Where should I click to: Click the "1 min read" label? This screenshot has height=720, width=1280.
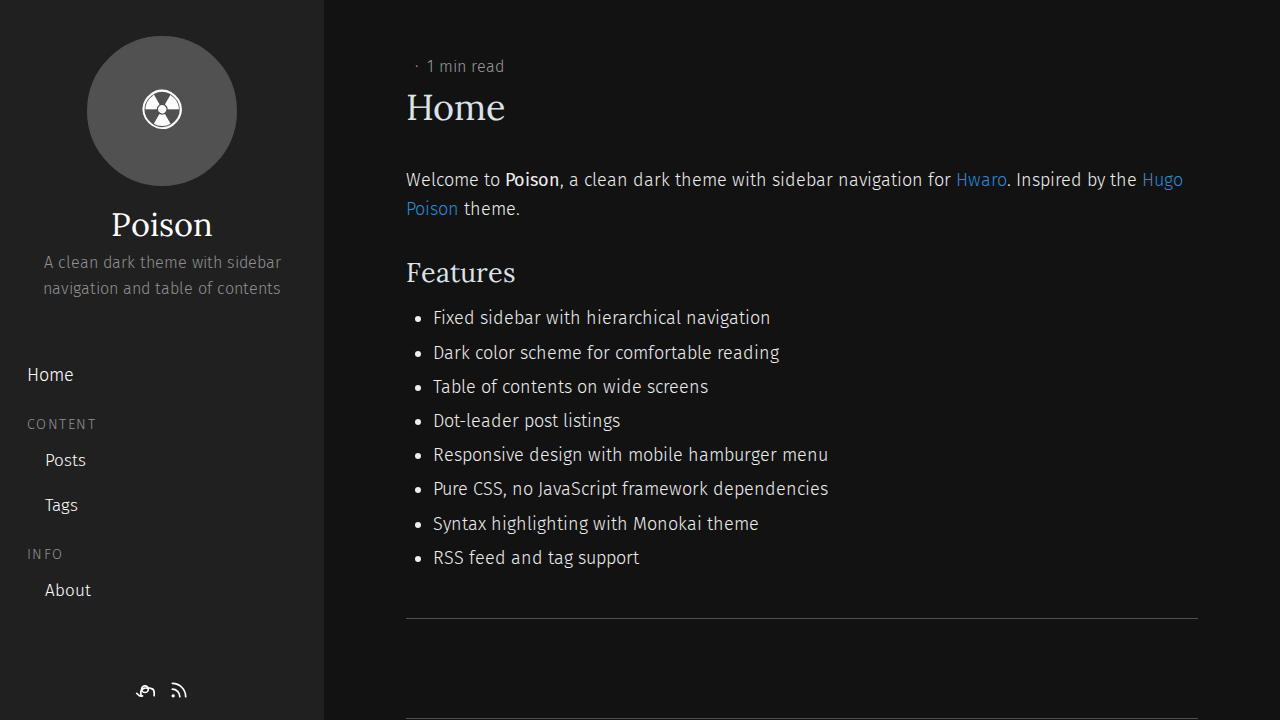click(x=465, y=67)
